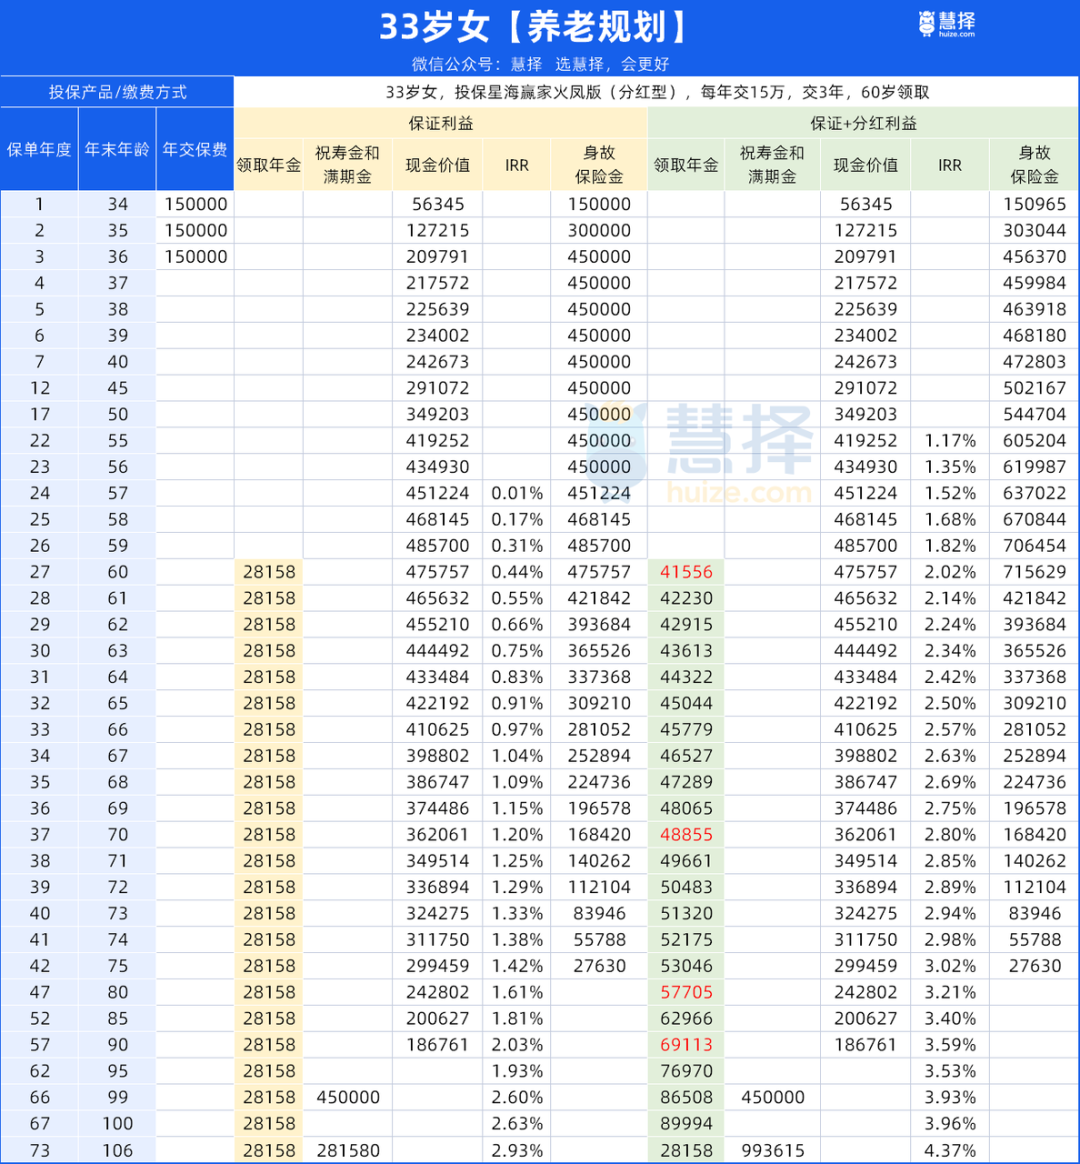Click the red annuity value 57705
This screenshot has width=1080, height=1164.
[x=686, y=992]
